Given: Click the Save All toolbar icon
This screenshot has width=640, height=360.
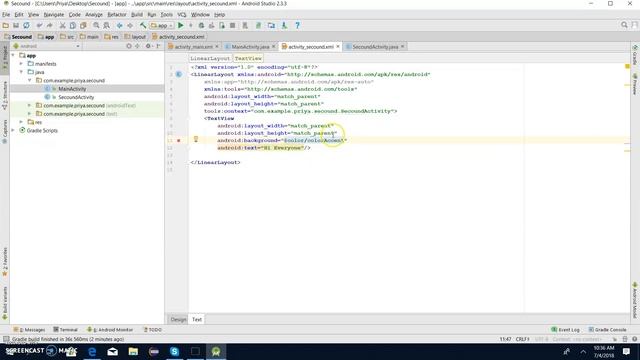Looking at the screenshot, I should tap(16, 25).
